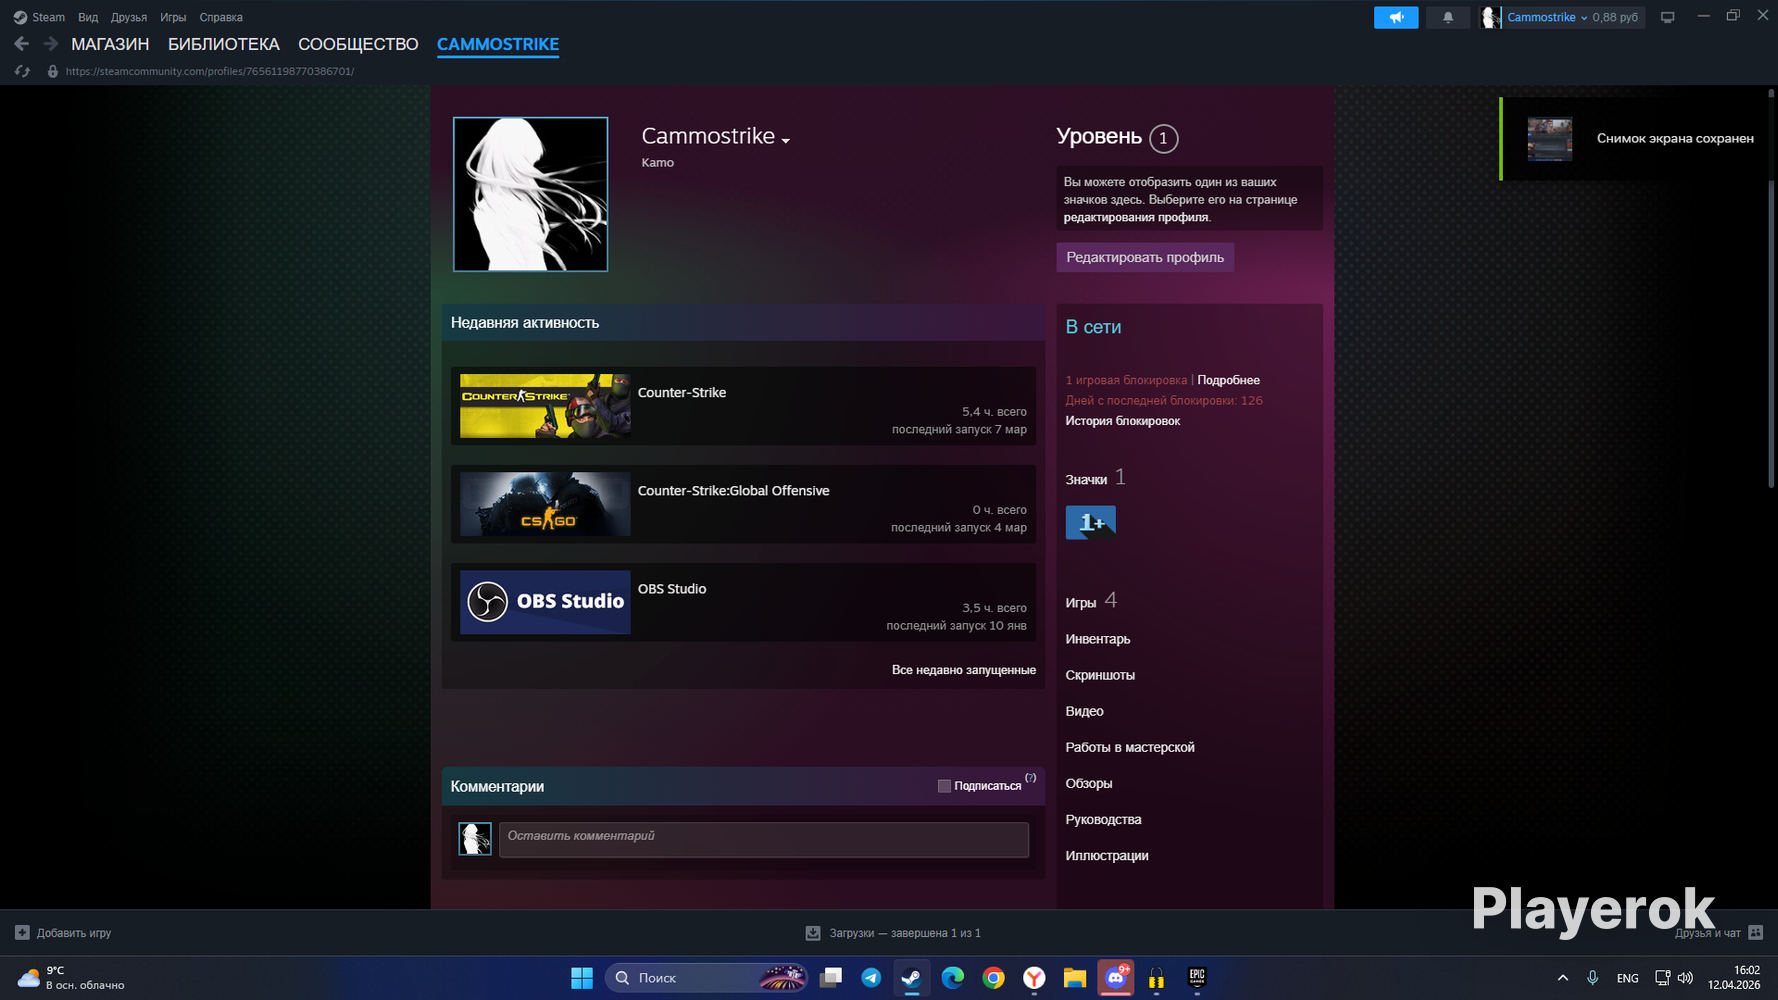Click the yellow padlock taskbar icon

tap(1156, 978)
